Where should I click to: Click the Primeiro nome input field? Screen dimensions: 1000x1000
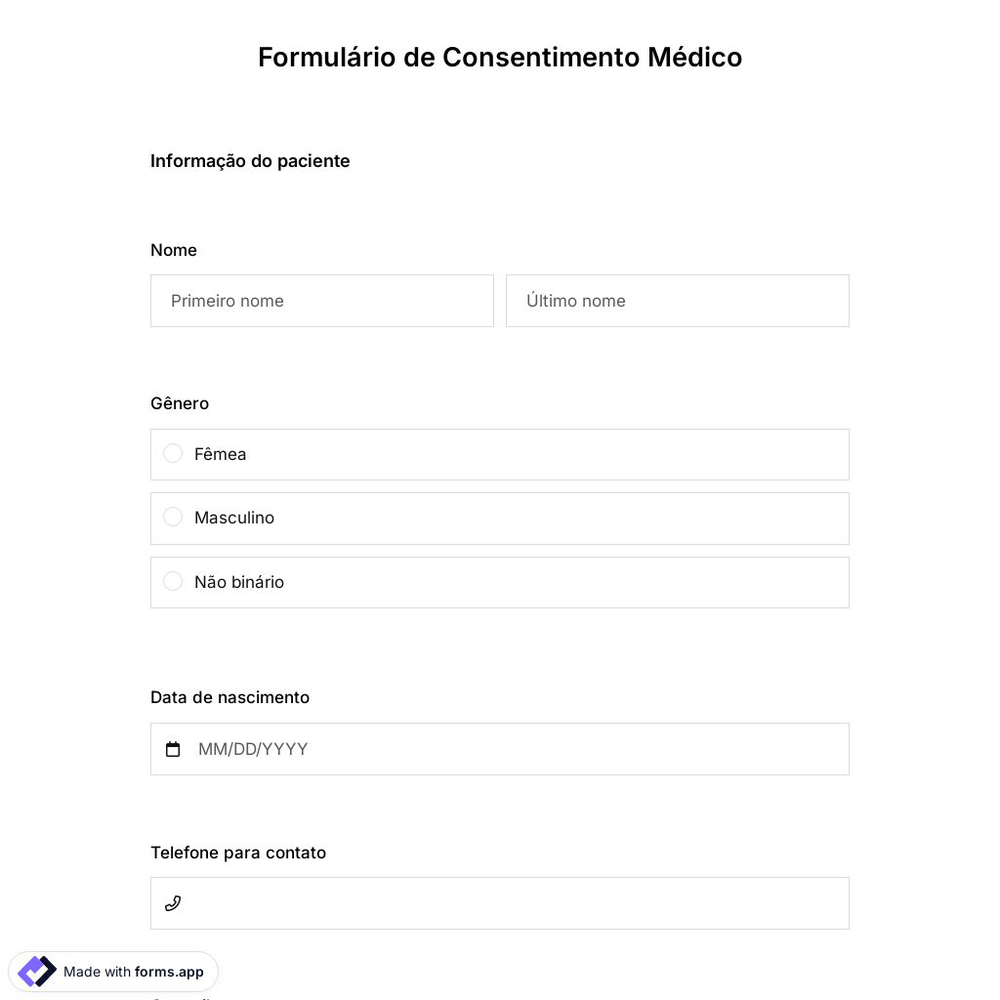322,300
